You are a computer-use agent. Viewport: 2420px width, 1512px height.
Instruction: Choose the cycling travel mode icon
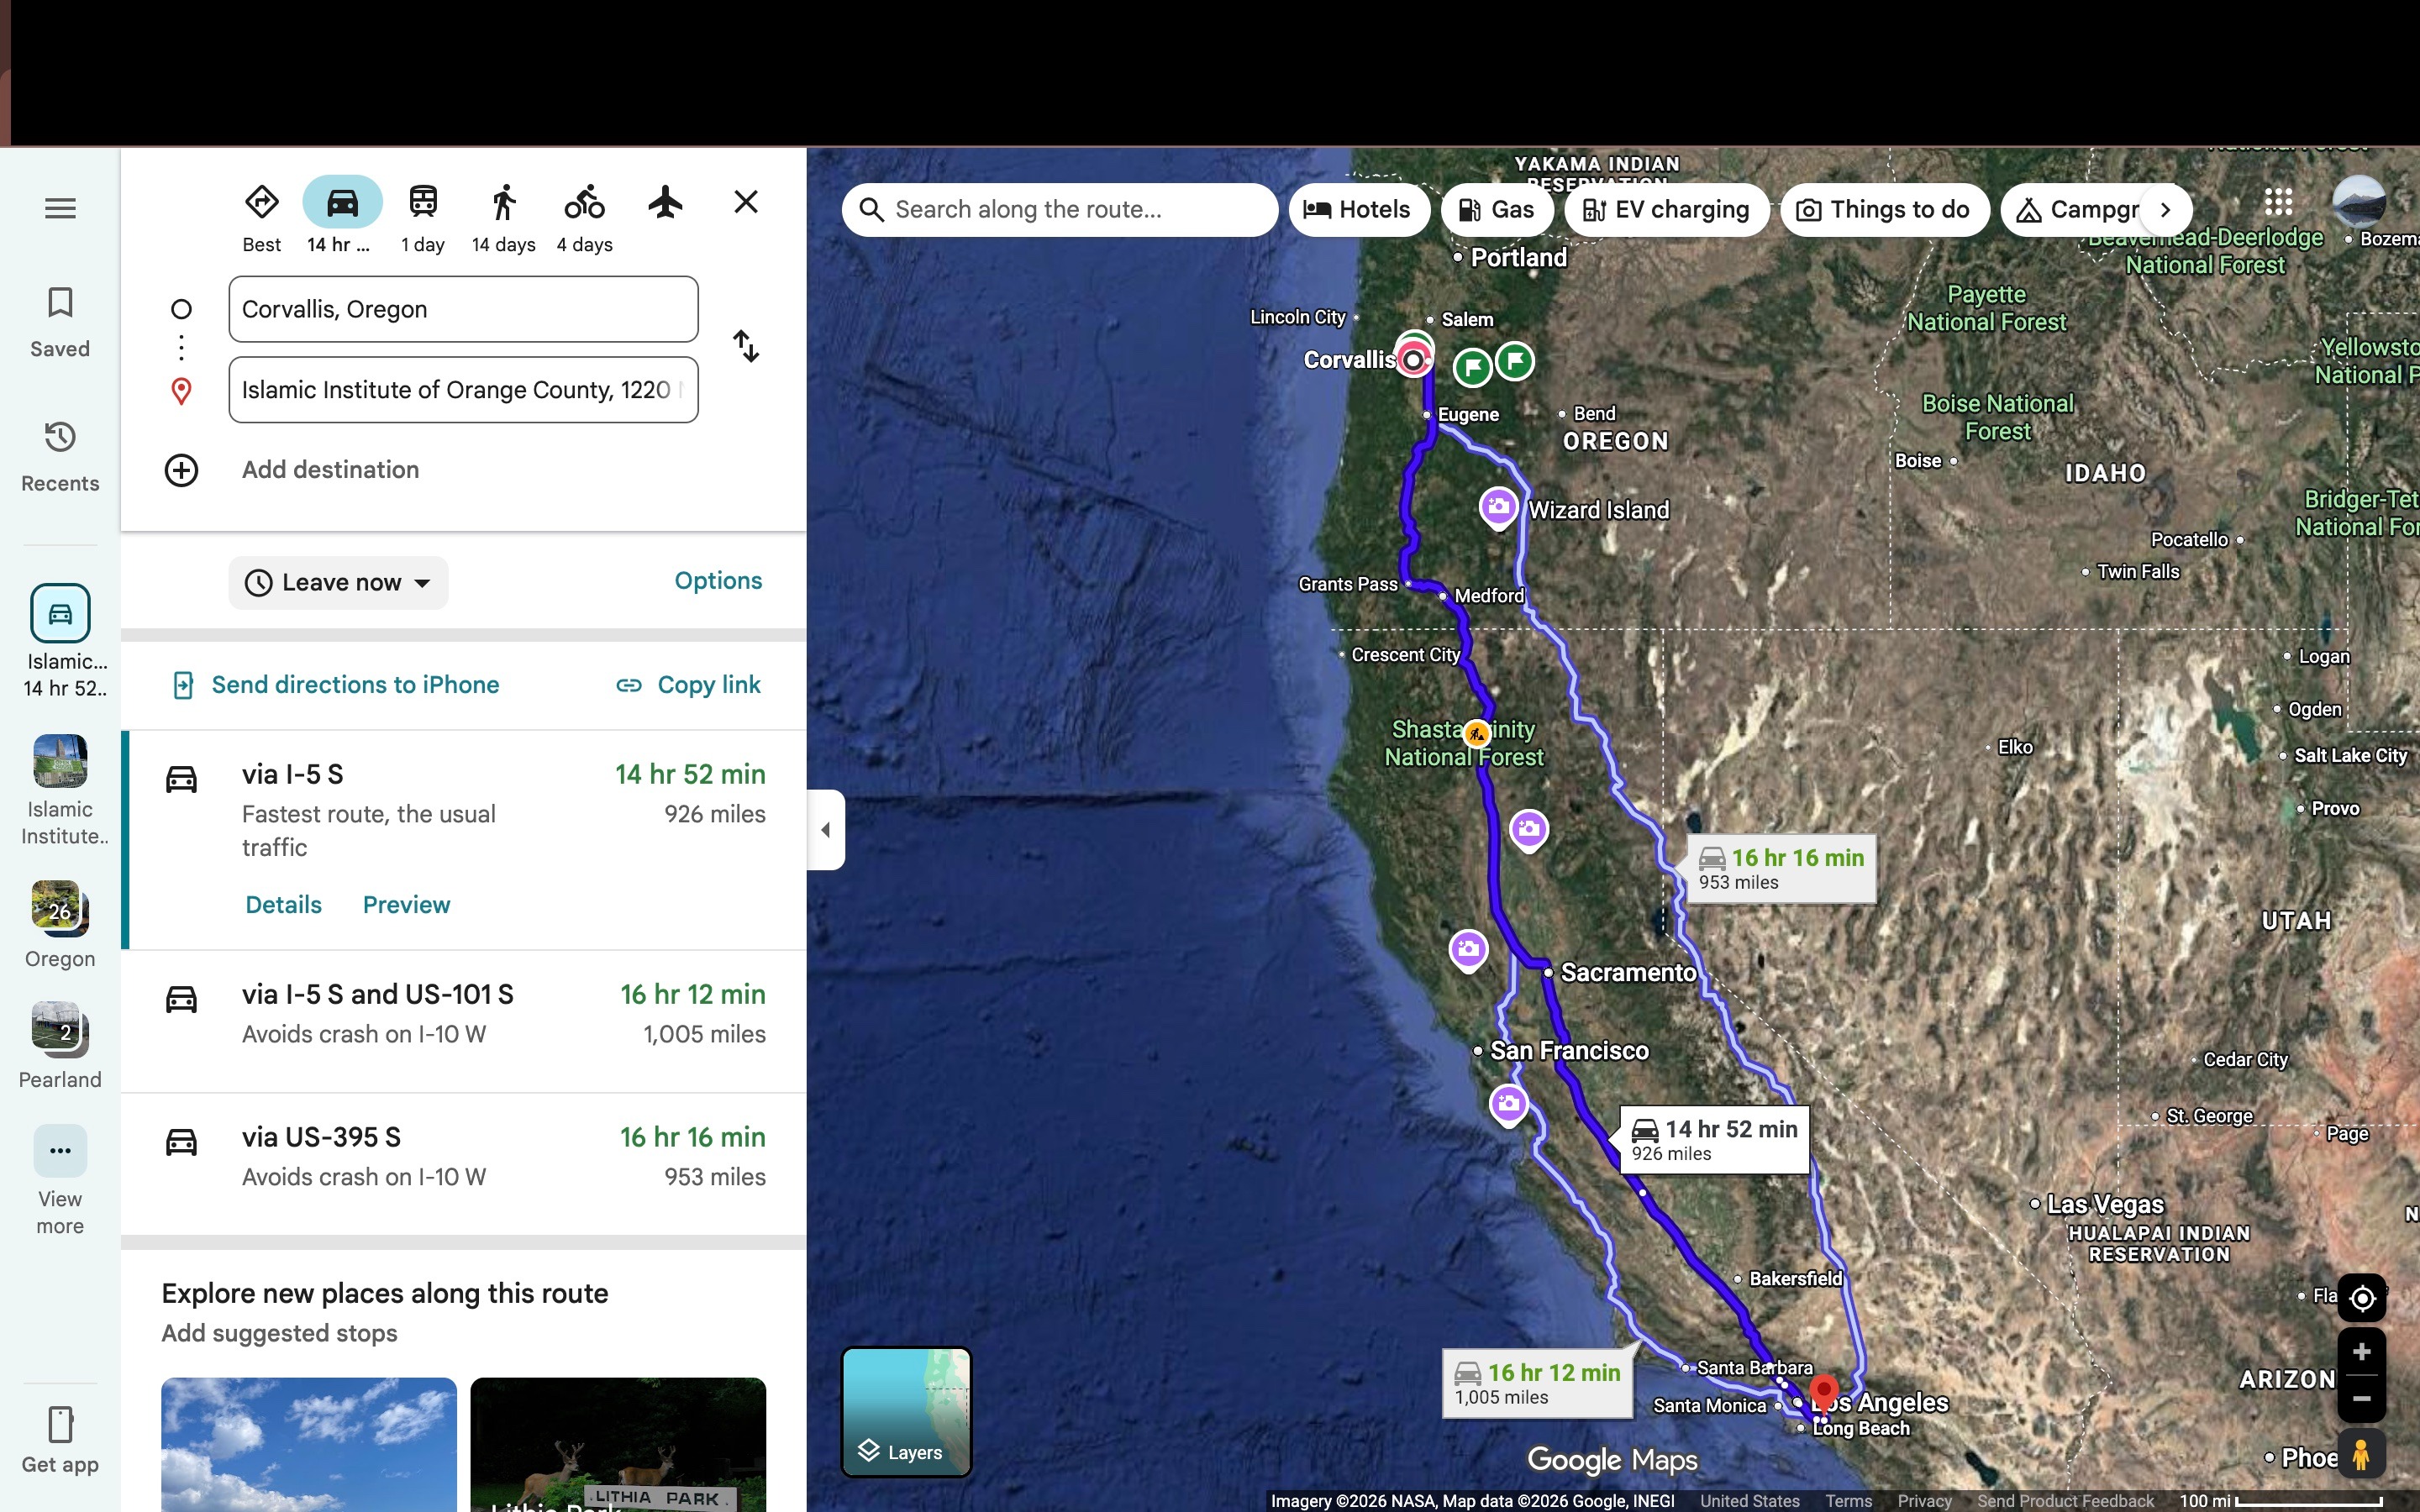[584, 203]
